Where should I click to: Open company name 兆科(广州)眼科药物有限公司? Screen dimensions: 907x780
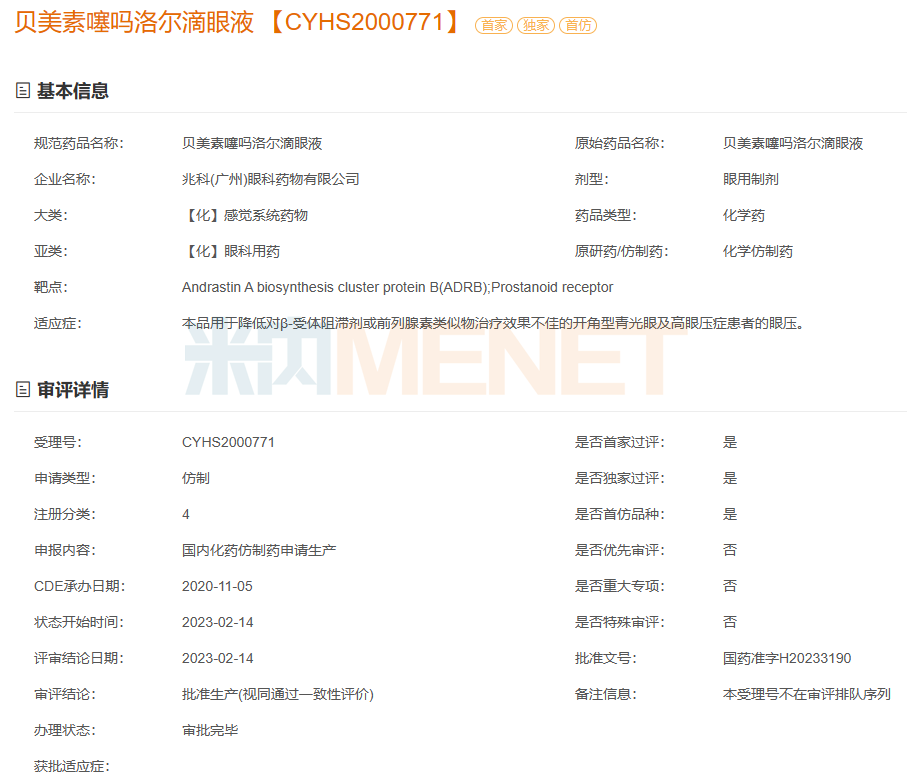[270, 180]
